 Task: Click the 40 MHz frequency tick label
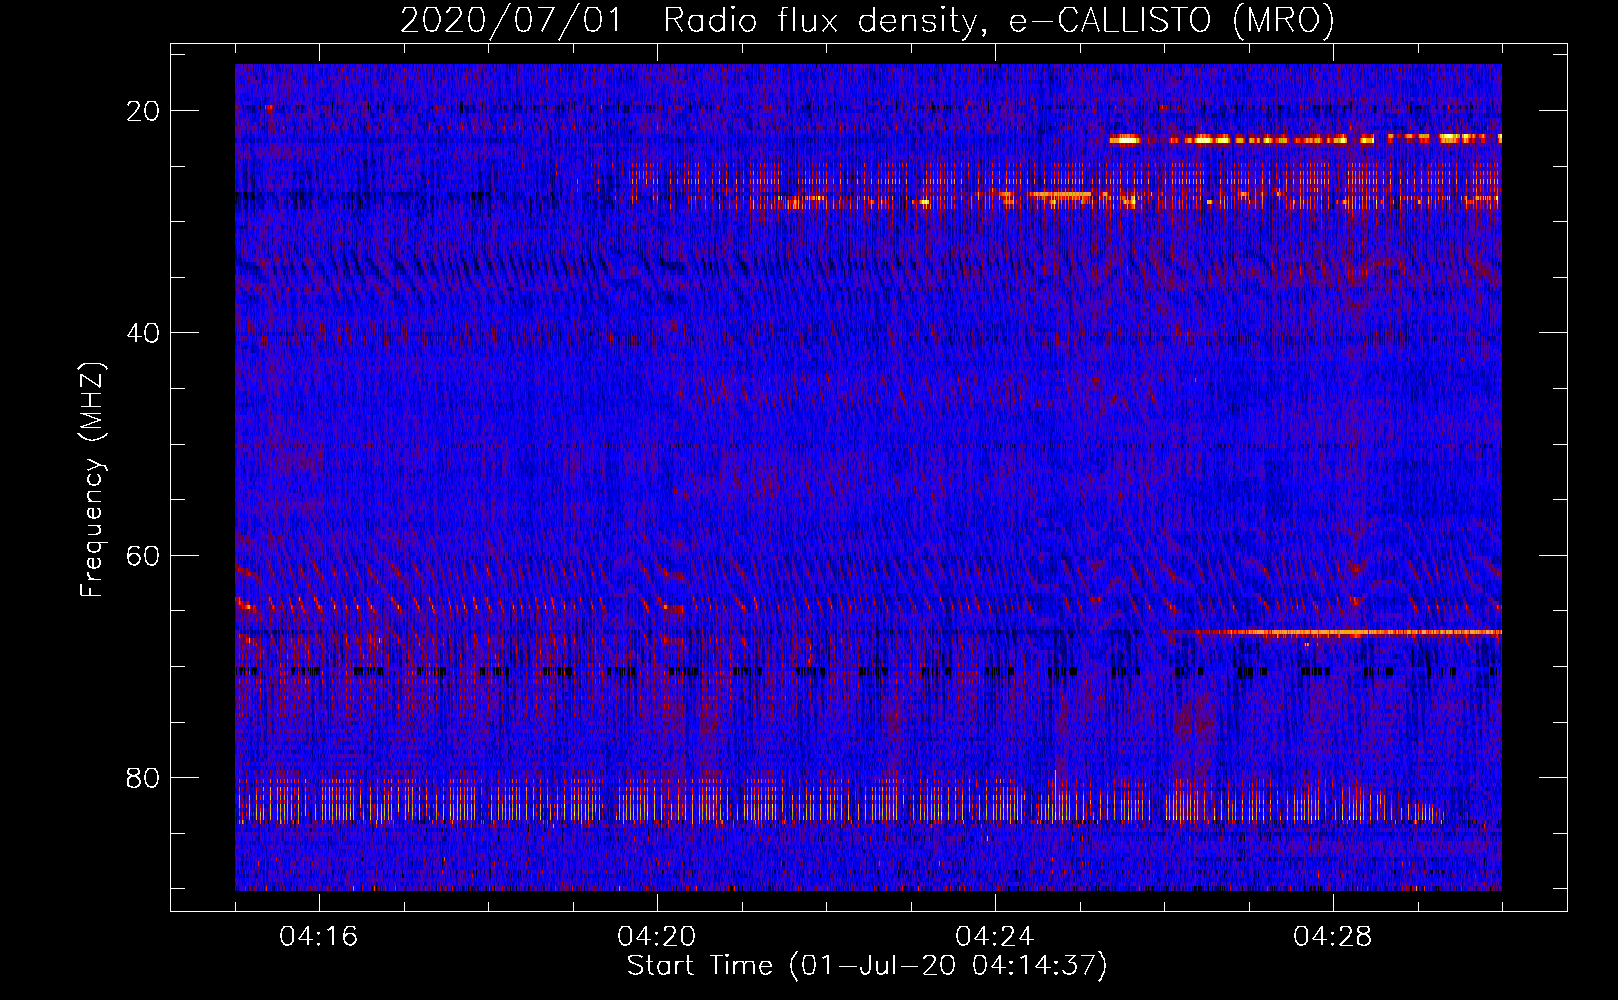pyautogui.click(x=143, y=333)
